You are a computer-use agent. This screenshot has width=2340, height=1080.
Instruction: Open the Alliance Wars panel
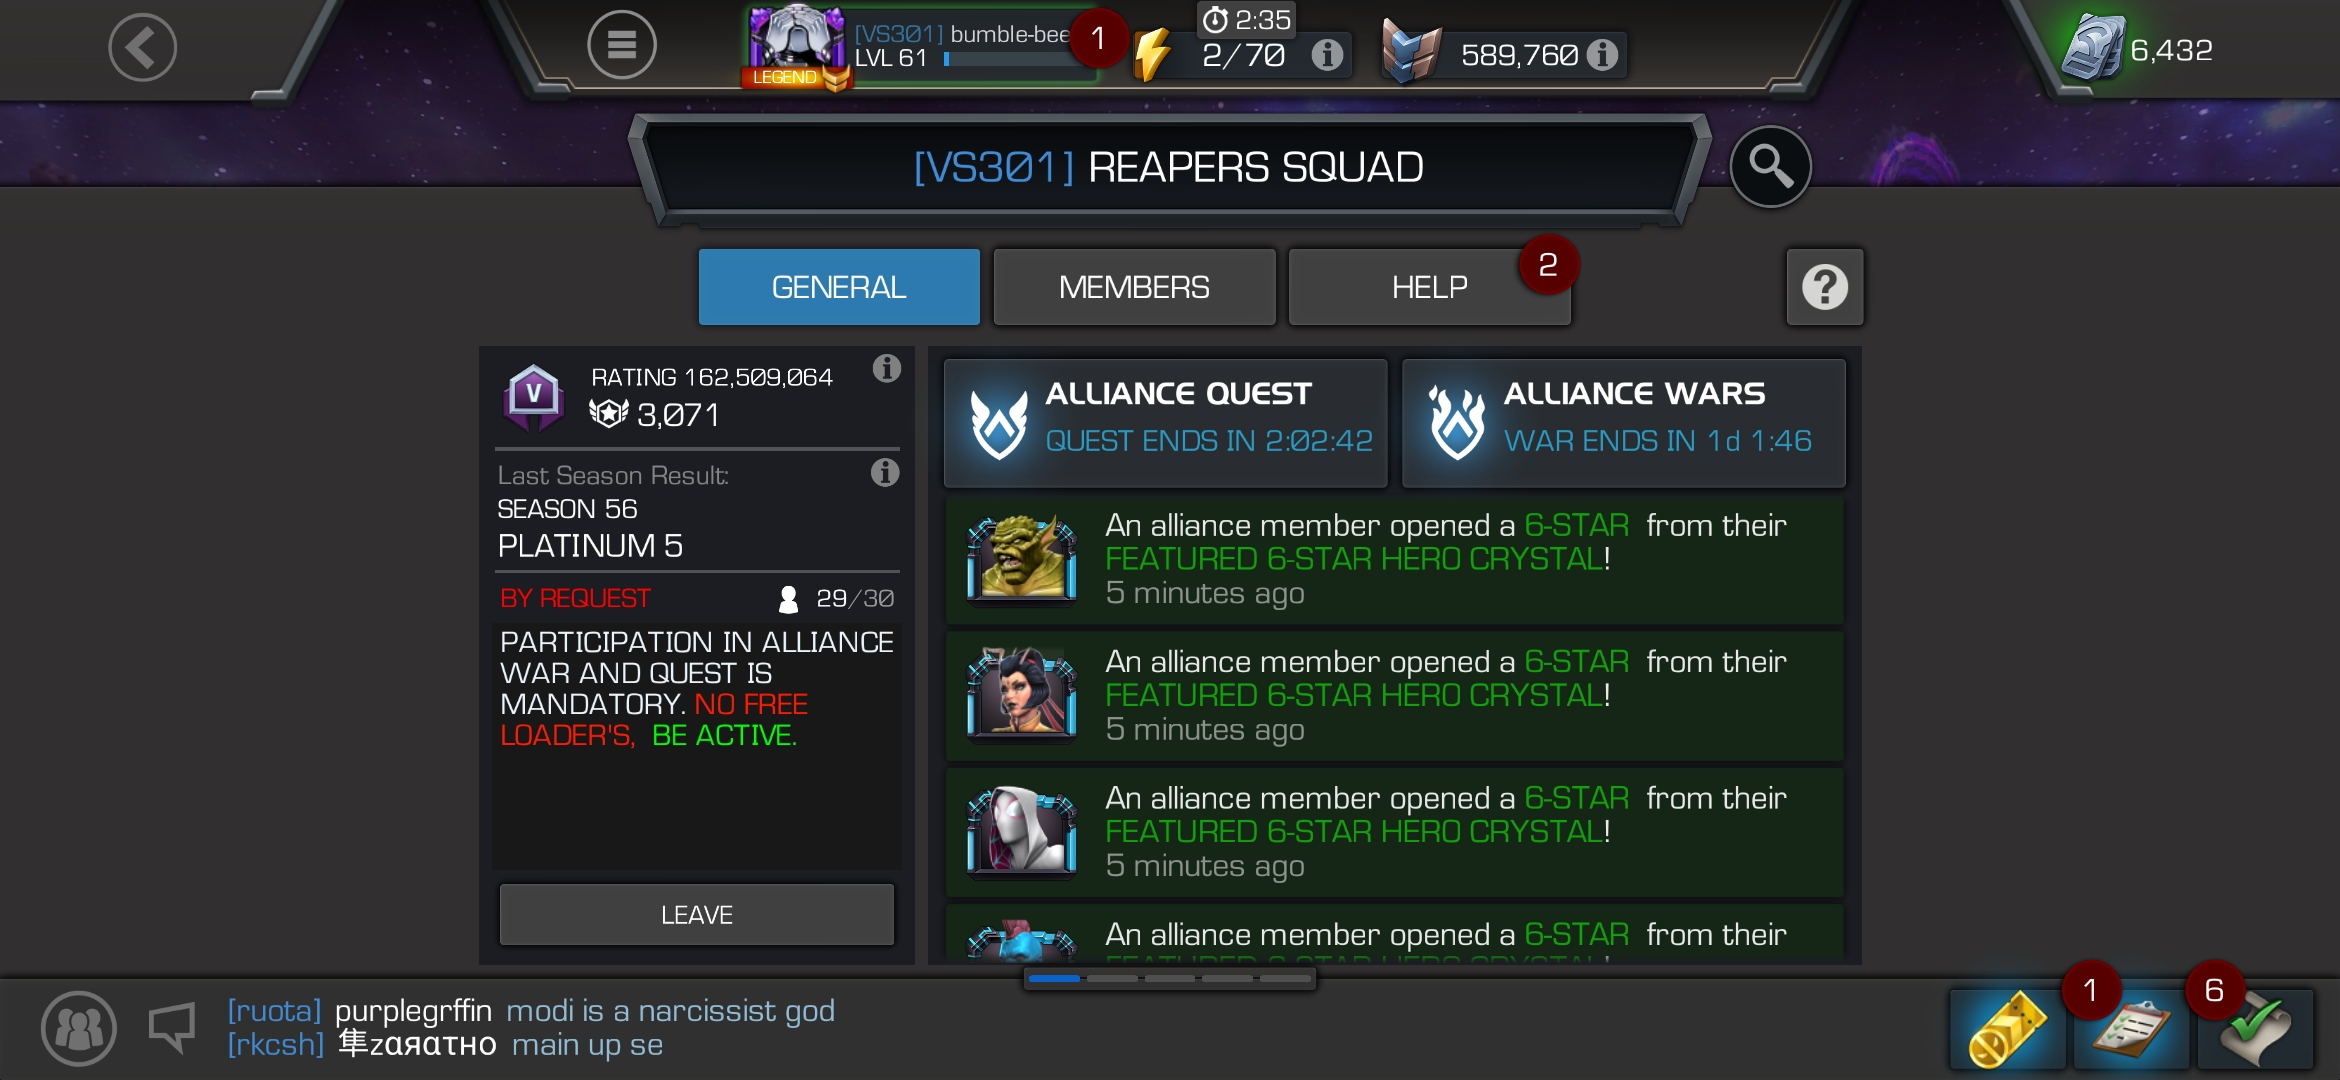pos(1623,422)
